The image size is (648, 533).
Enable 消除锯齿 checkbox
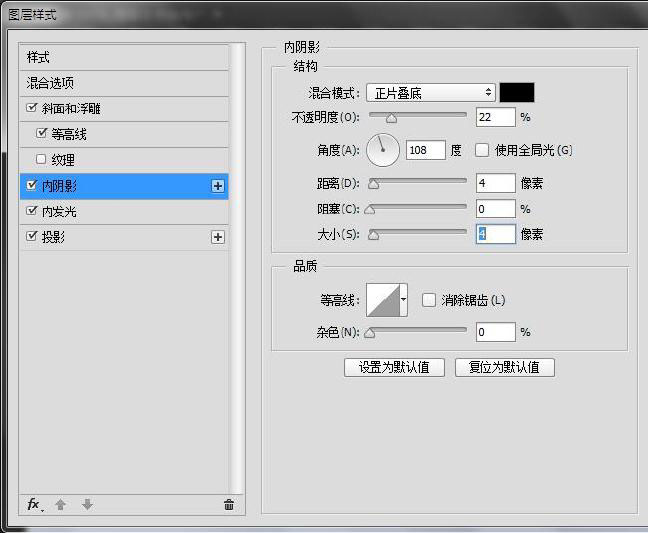tap(429, 300)
